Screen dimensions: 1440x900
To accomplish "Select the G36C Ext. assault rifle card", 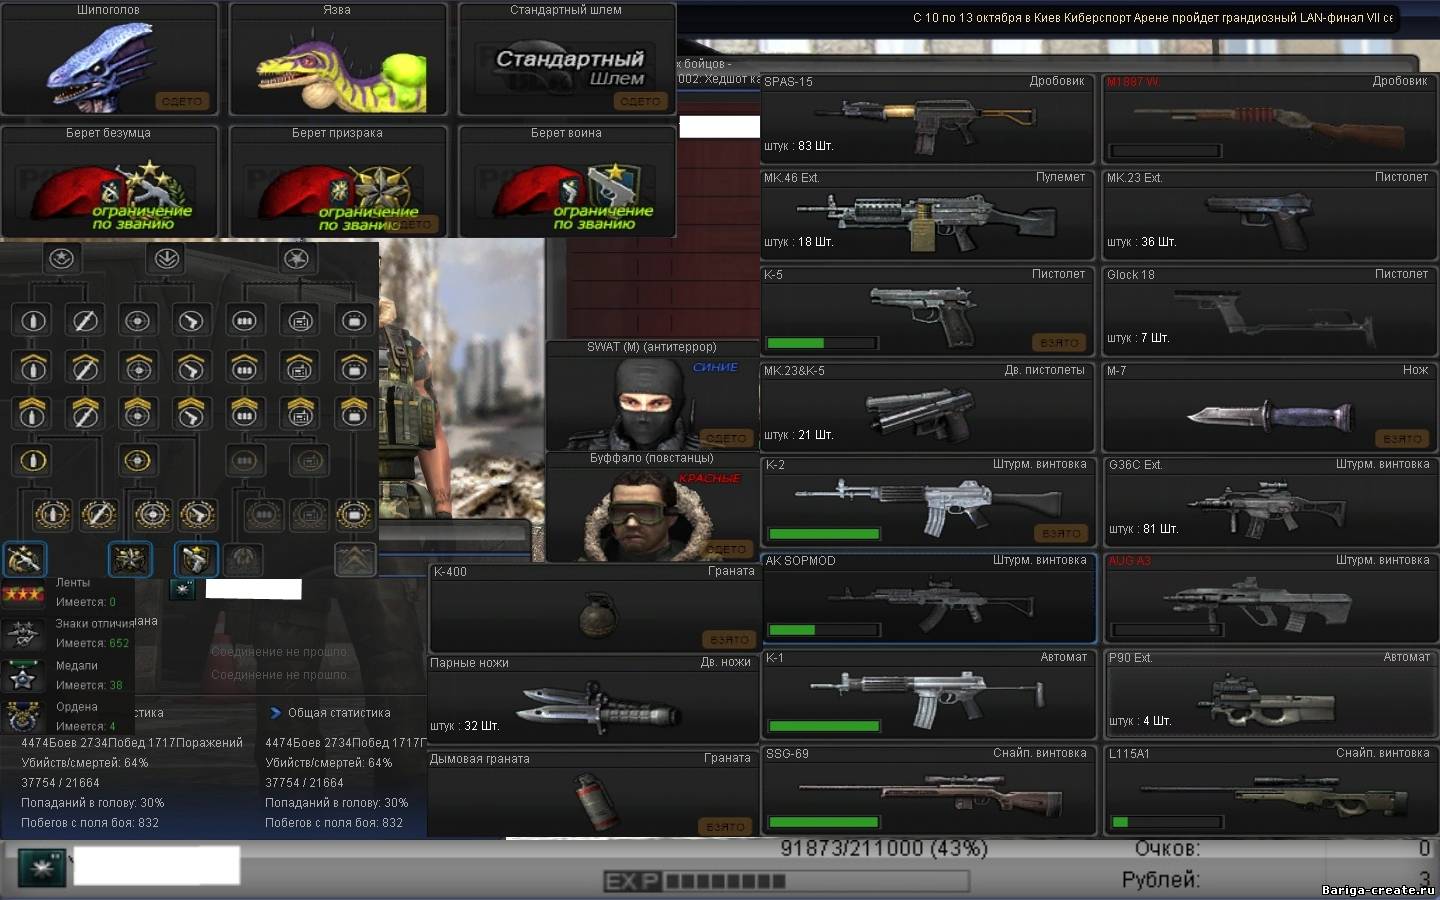I will (1270, 501).
